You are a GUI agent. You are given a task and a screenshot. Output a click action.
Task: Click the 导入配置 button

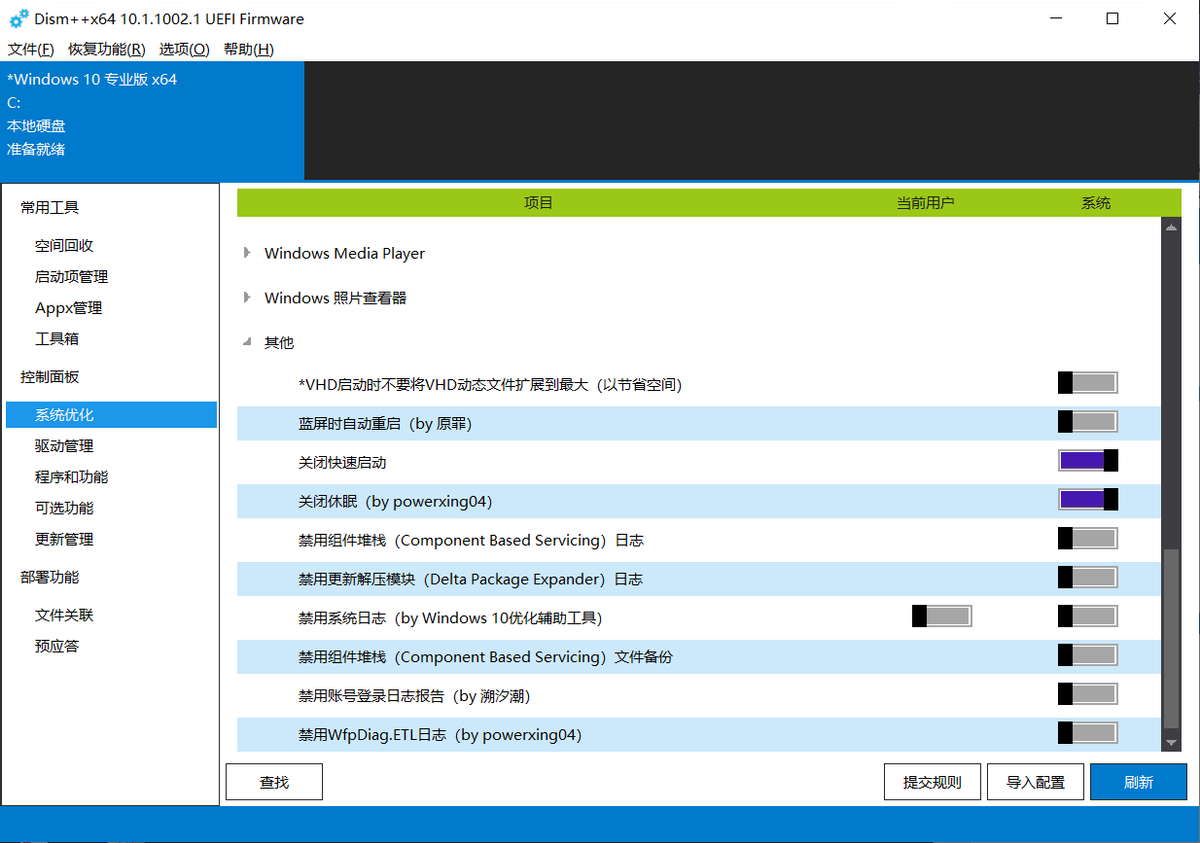pyautogui.click(x=1035, y=782)
